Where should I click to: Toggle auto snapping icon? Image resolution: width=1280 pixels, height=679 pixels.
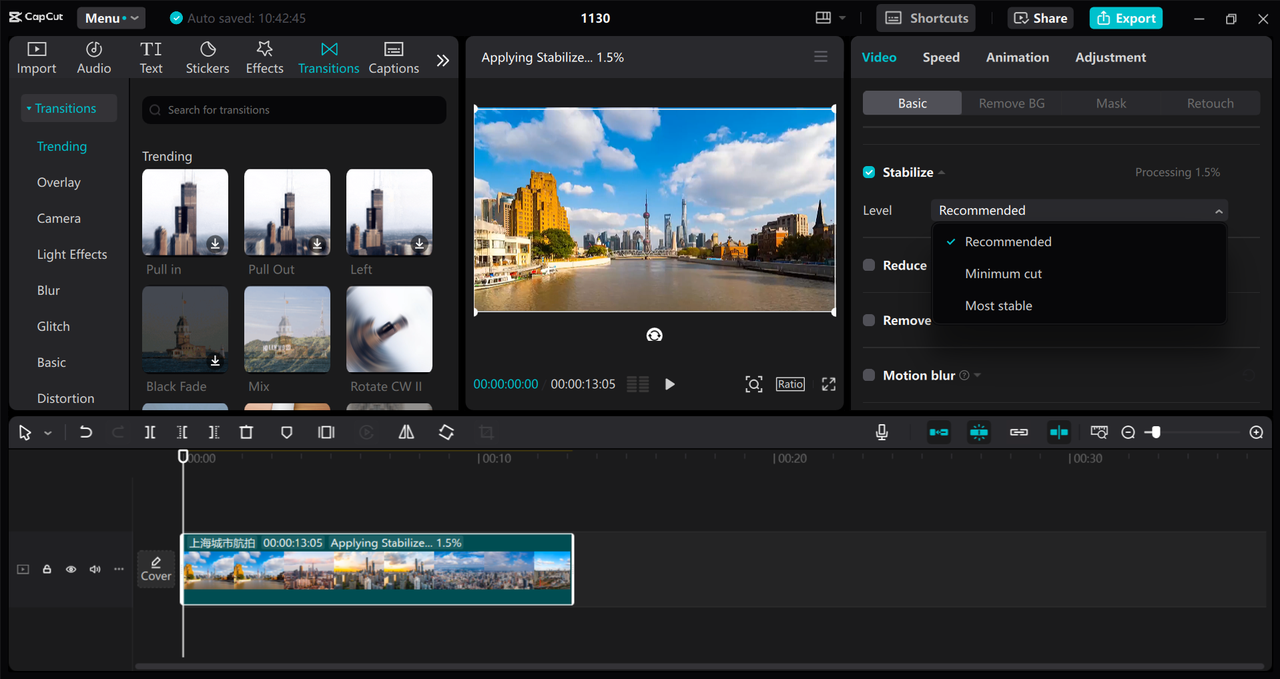click(979, 432)
